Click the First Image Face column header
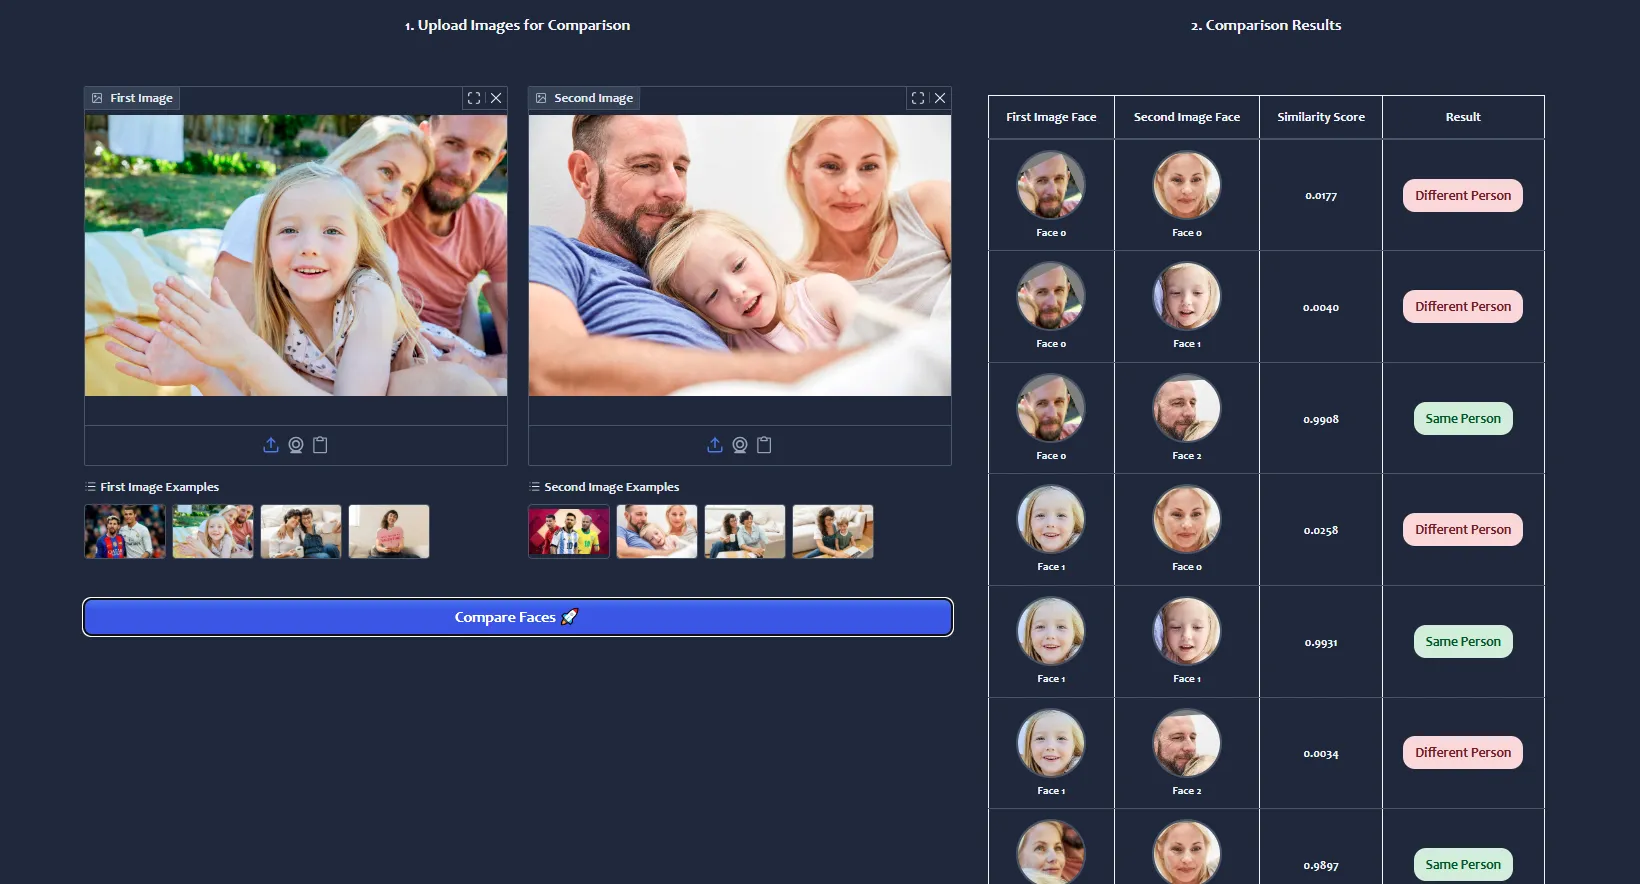The width and height of the screenshot is (1640, 884). tap(1051, 117)
